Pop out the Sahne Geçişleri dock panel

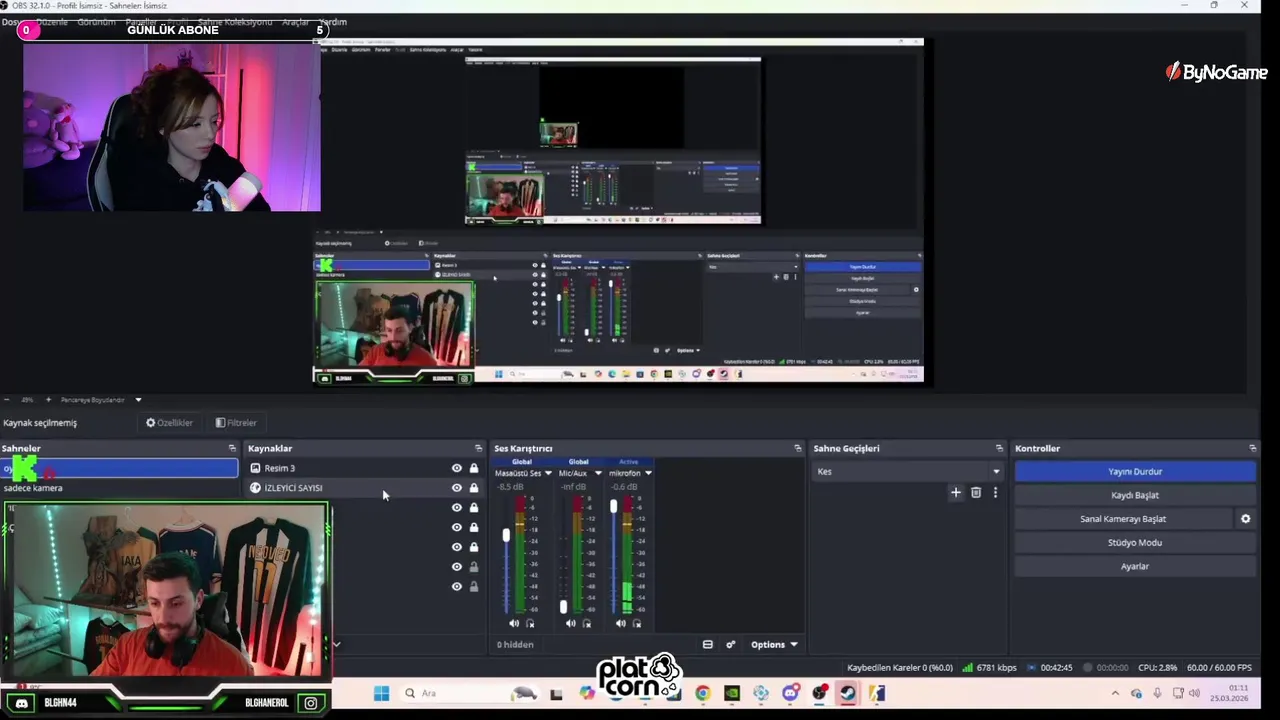pyautogui.click(x=999, y=448)
